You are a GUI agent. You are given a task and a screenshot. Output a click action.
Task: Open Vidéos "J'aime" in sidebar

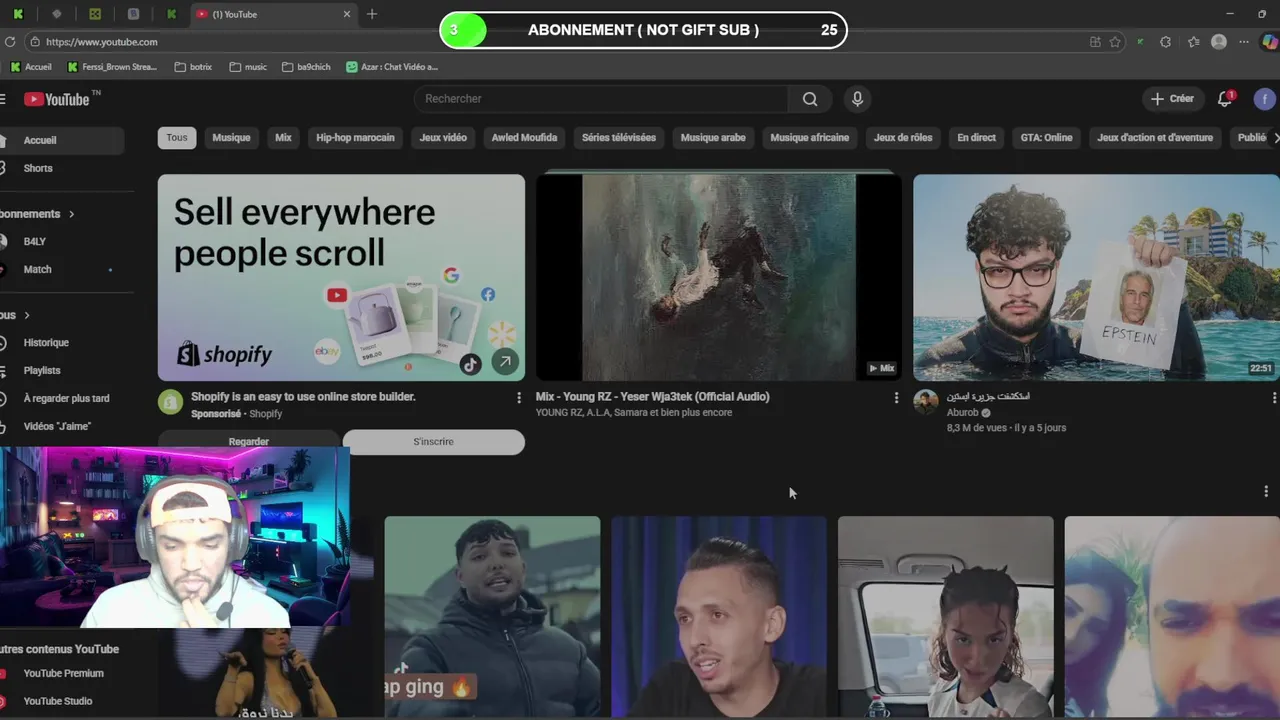click(x=61, y=426)
